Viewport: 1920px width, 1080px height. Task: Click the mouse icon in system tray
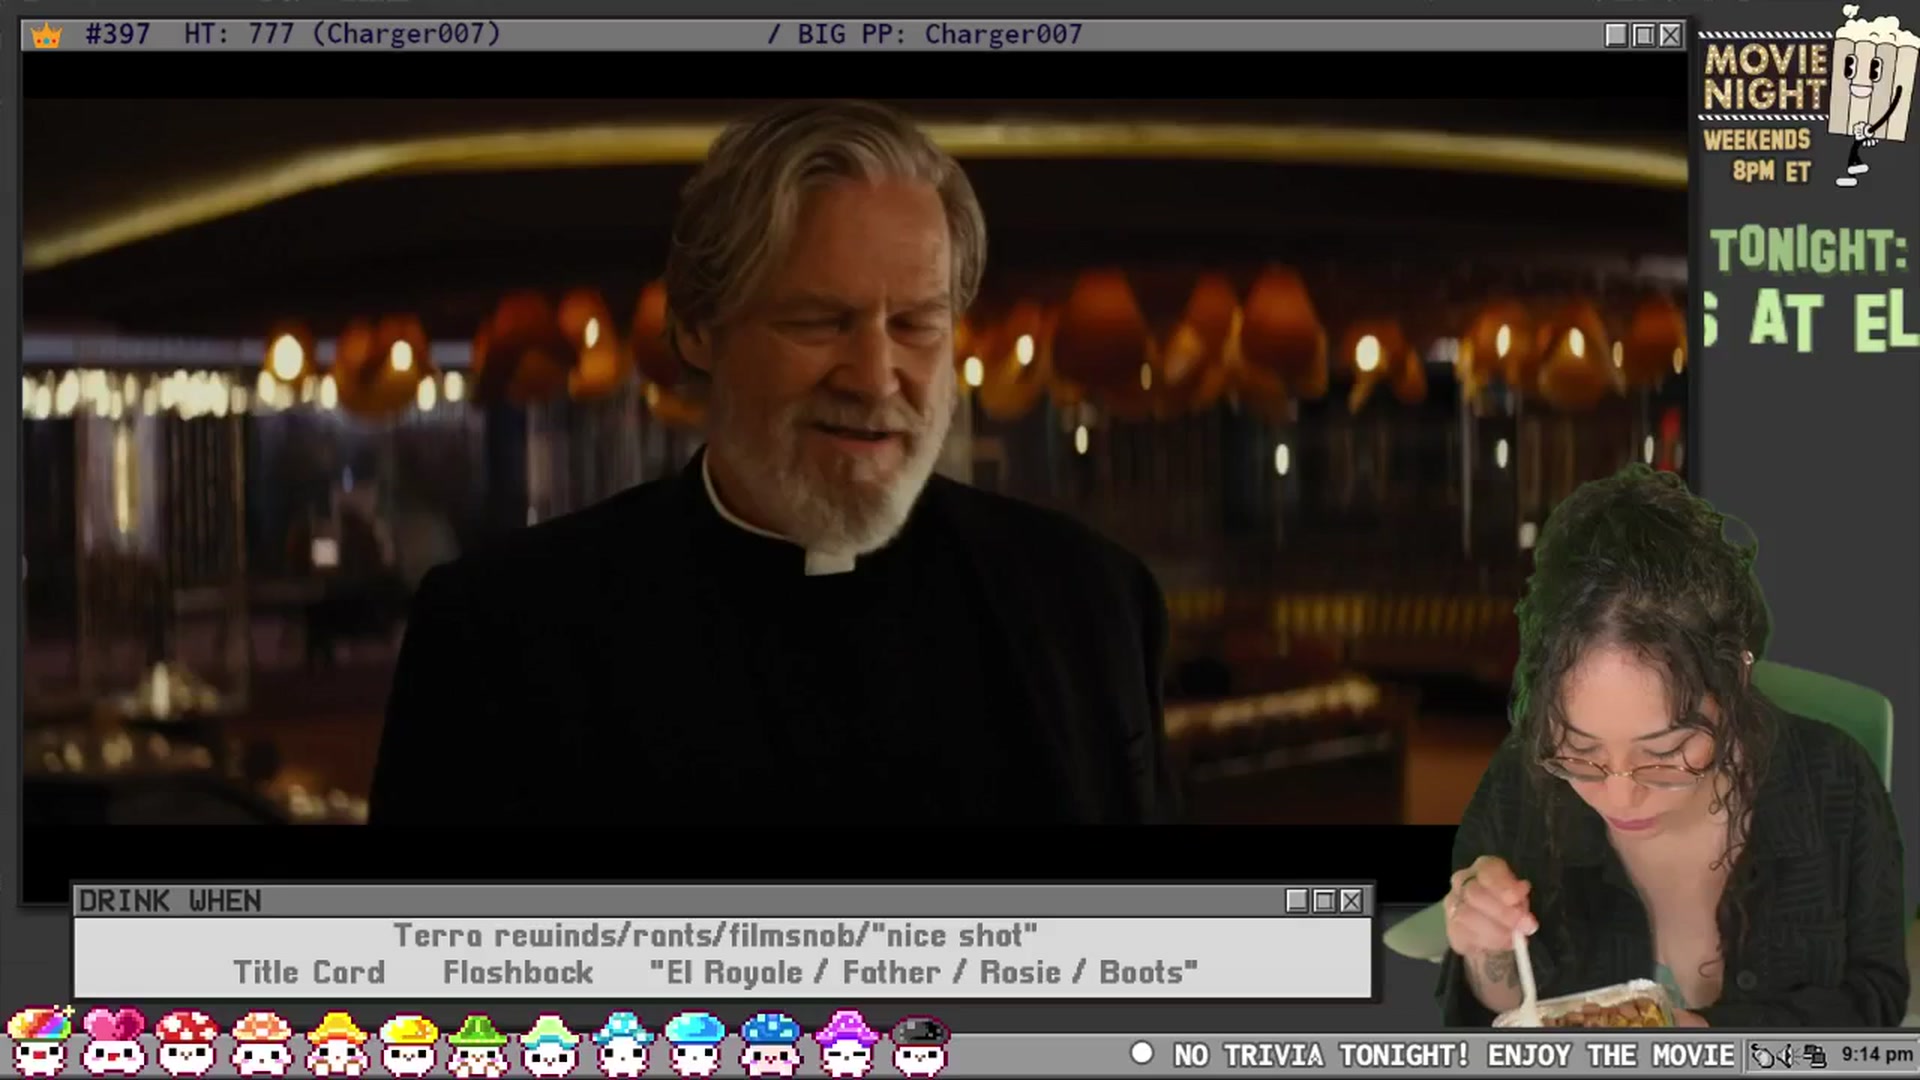(1763, 1056)
